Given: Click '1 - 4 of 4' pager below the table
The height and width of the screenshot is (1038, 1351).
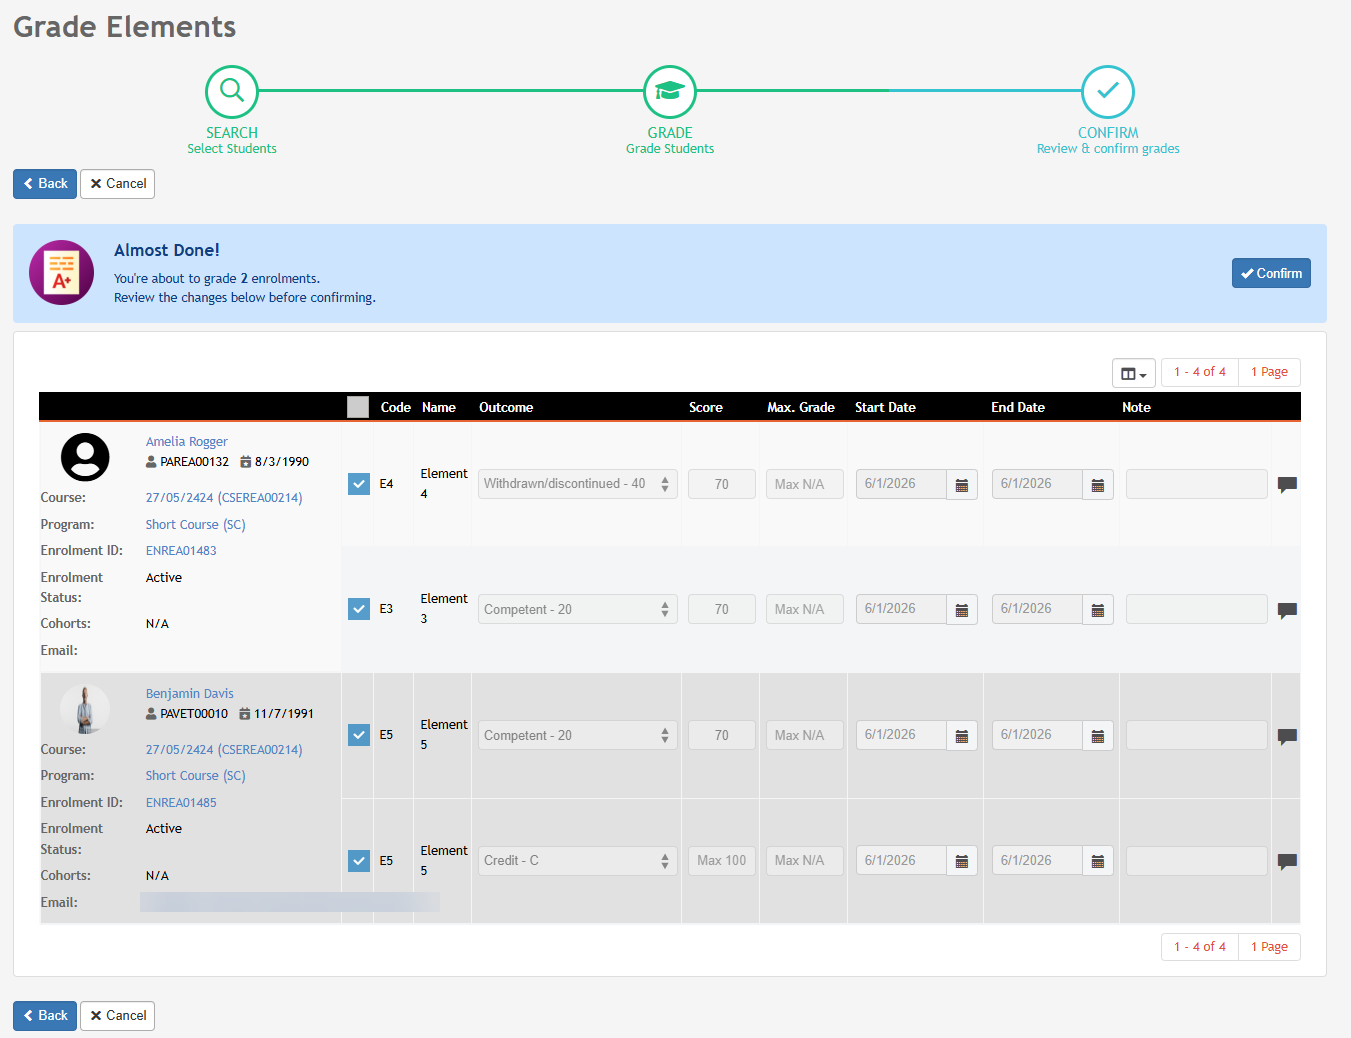Looking at the screenshot, I should tap(1200, 947).
